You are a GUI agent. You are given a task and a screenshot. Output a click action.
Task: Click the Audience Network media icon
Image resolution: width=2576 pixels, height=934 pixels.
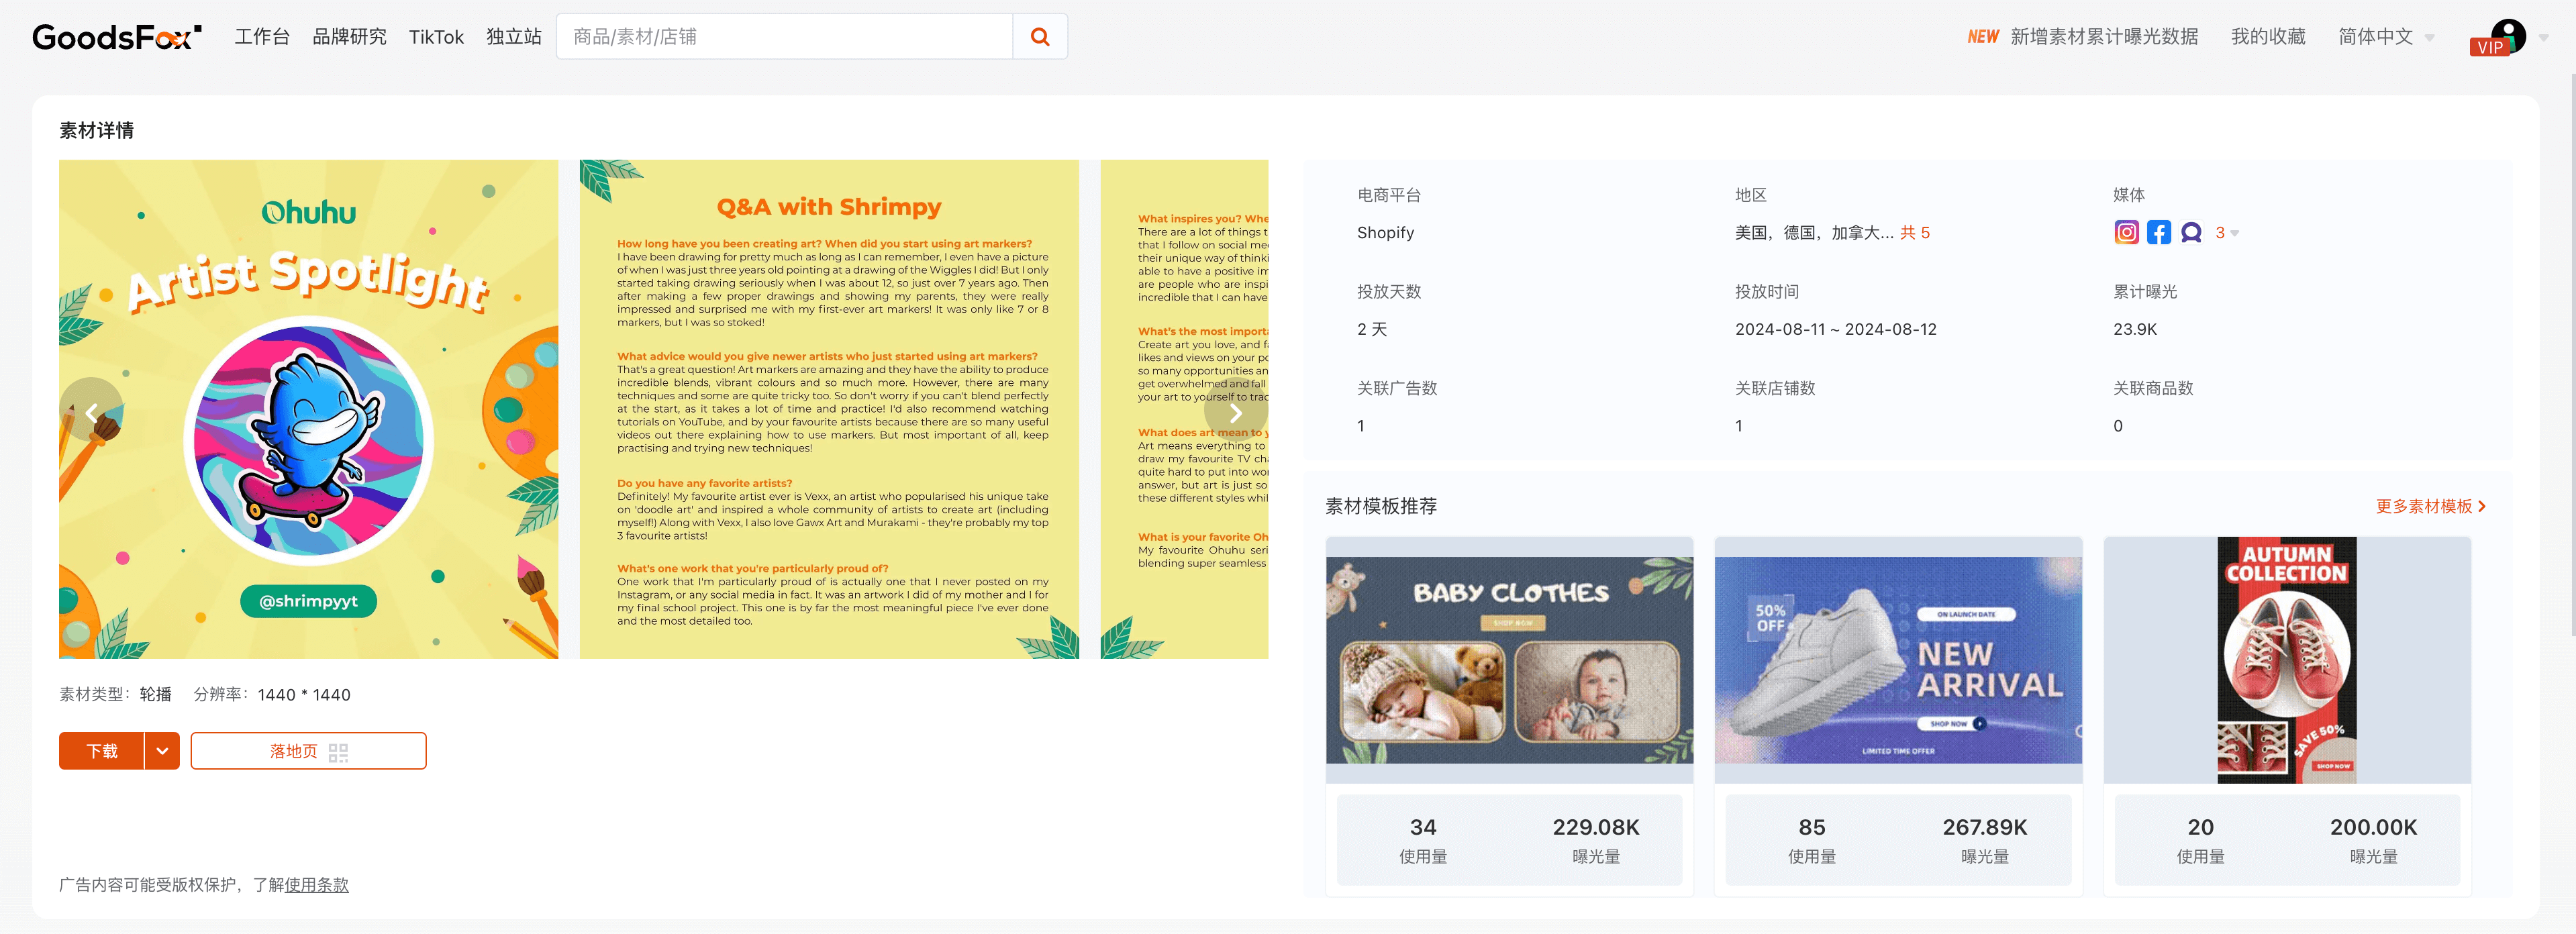2191,232
